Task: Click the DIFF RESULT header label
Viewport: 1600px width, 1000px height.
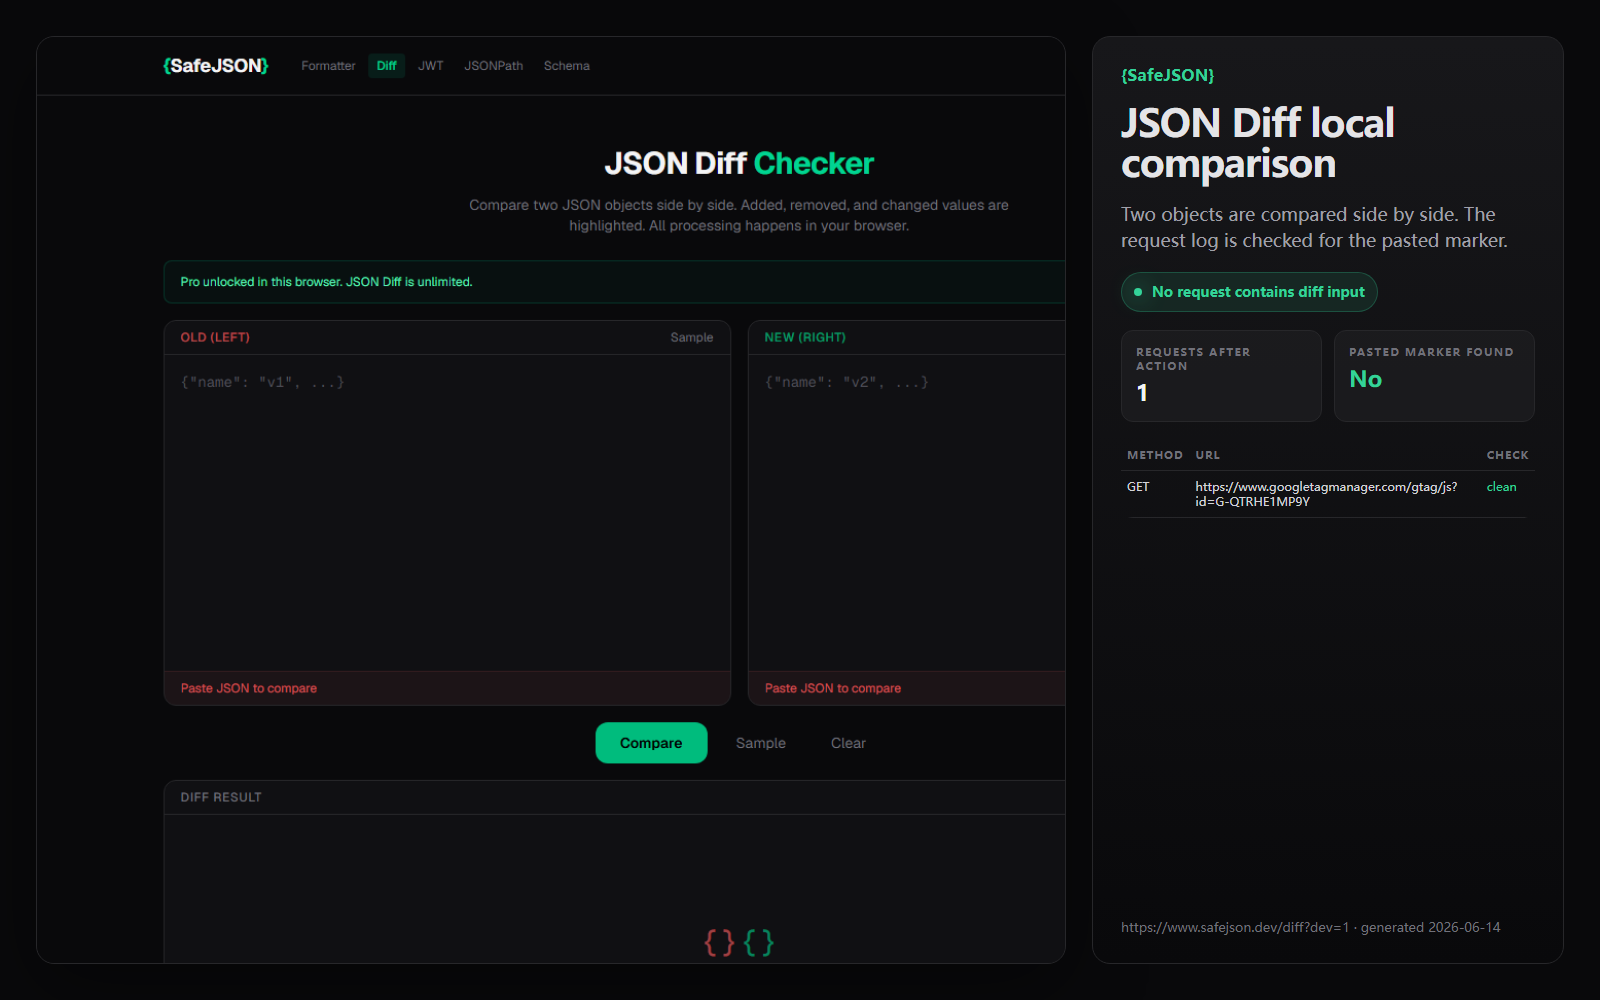Action: (x=221, y=797)
